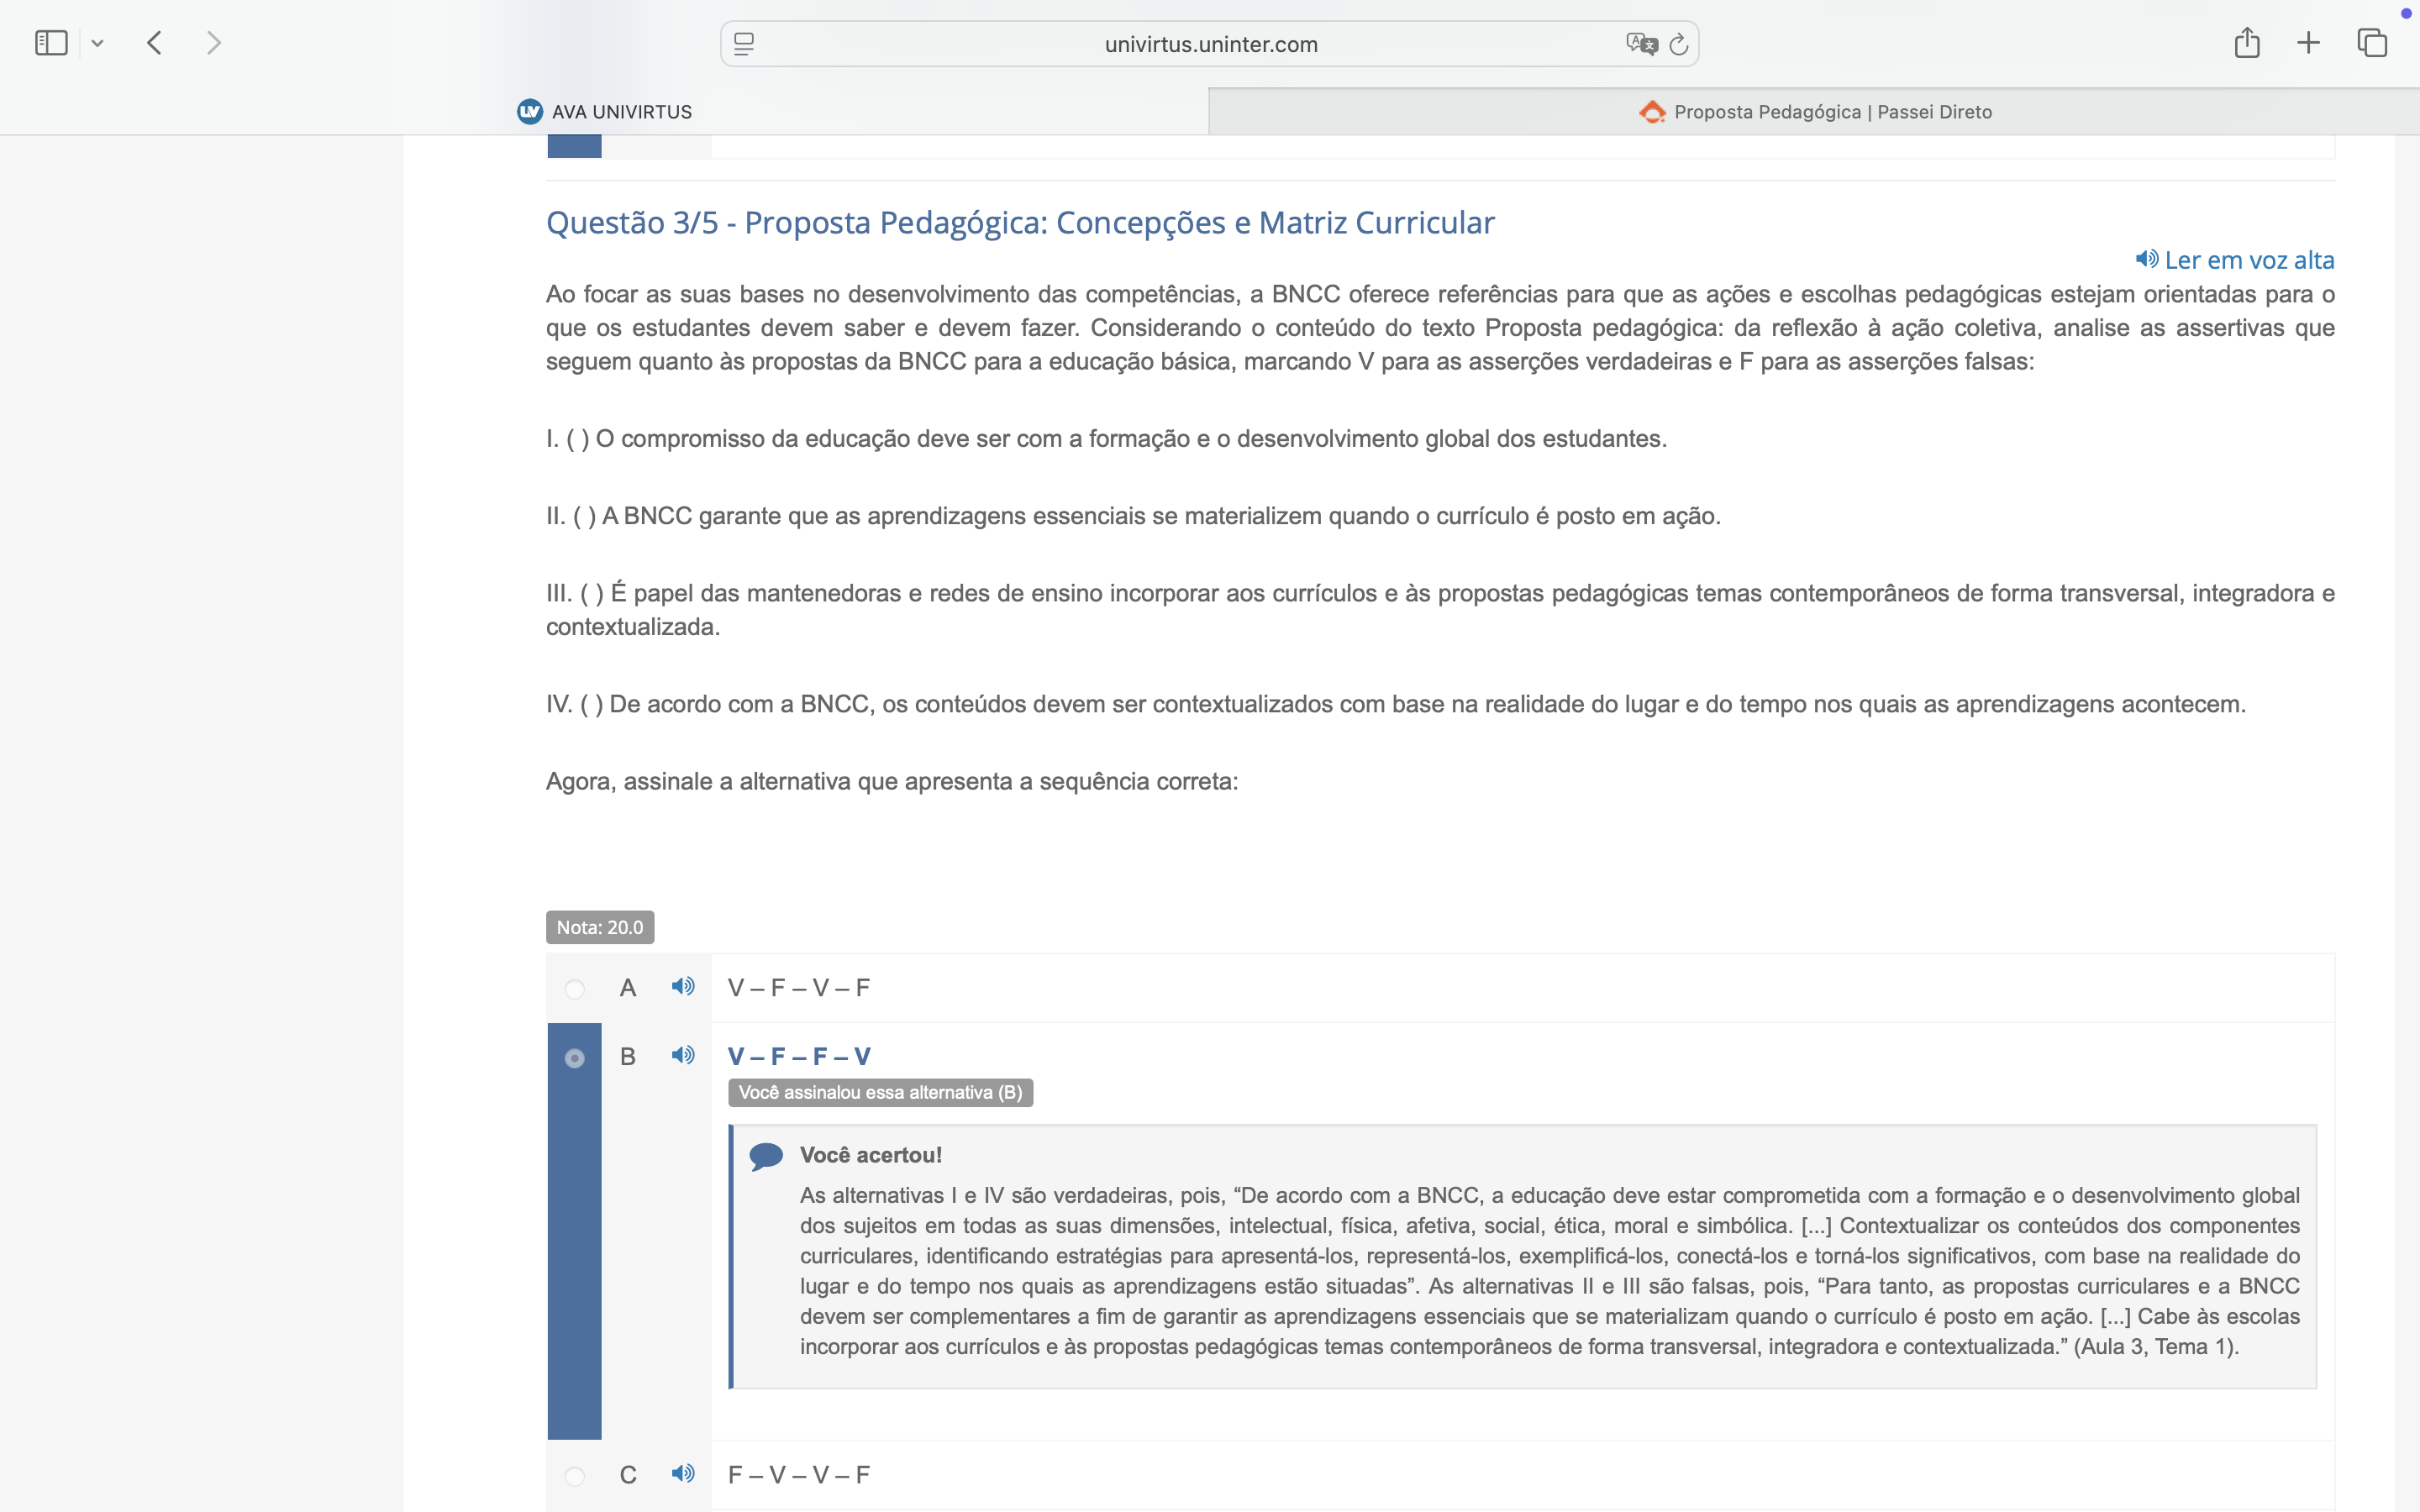Click the univirtus.uninter.com address field
The image size is (2420, 1512).
[x=1210, y=44]
